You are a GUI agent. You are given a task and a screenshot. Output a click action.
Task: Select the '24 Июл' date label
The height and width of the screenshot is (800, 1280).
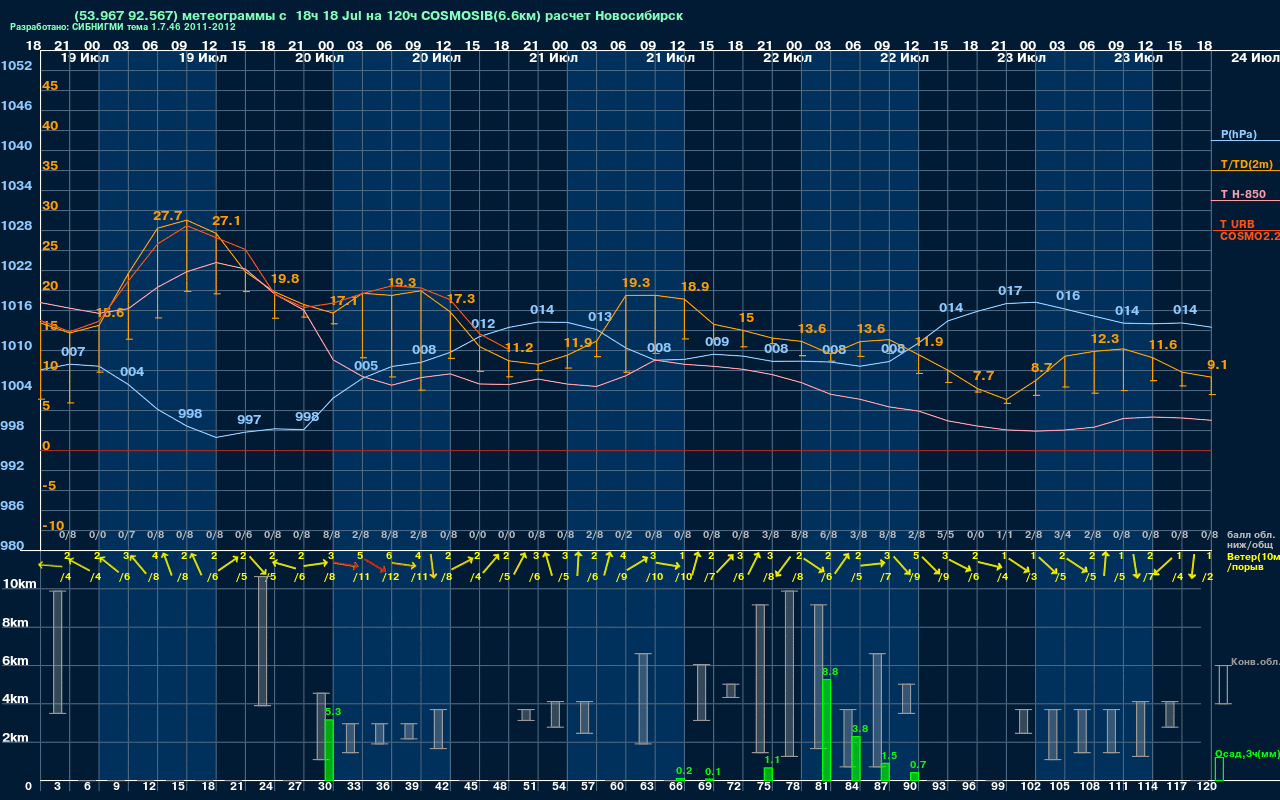1254,58
